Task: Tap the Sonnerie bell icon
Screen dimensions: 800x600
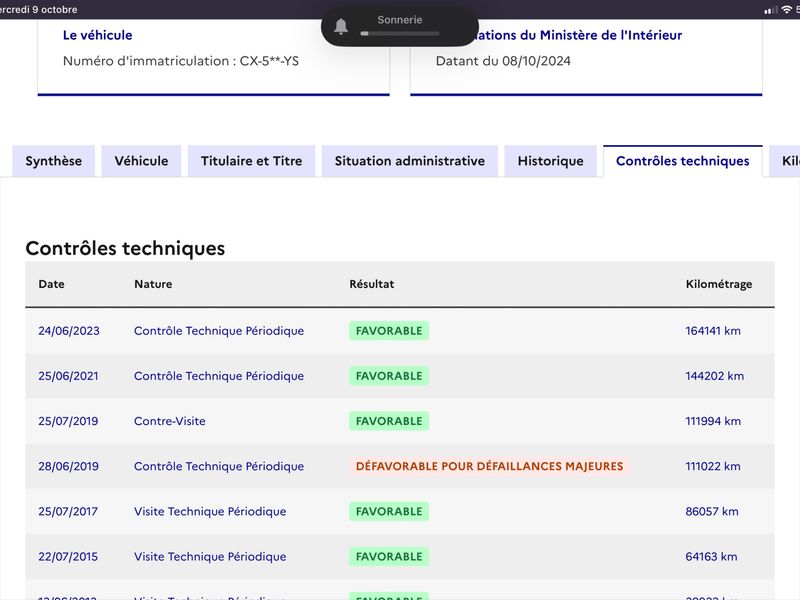Action: tap(341, 26)
